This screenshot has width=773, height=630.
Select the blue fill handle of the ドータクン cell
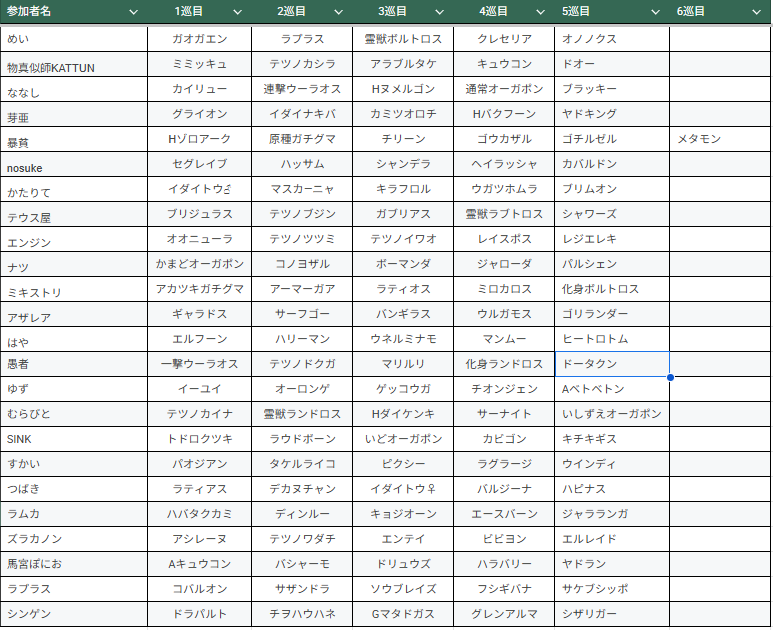(670, 377)
